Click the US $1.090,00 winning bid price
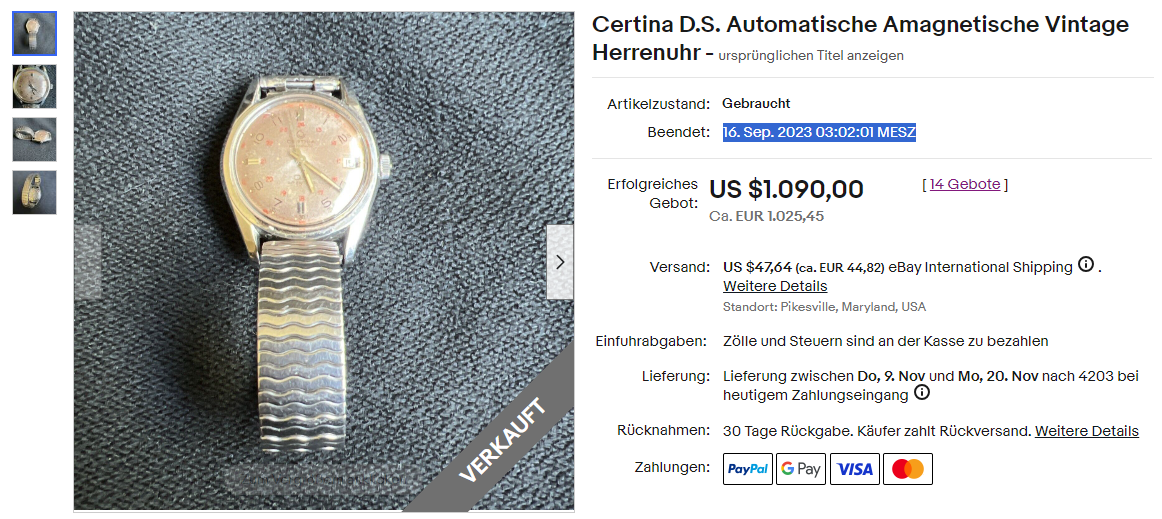Image resolution: width=1162 pixels, height=519 pixels. coord(786,190)
